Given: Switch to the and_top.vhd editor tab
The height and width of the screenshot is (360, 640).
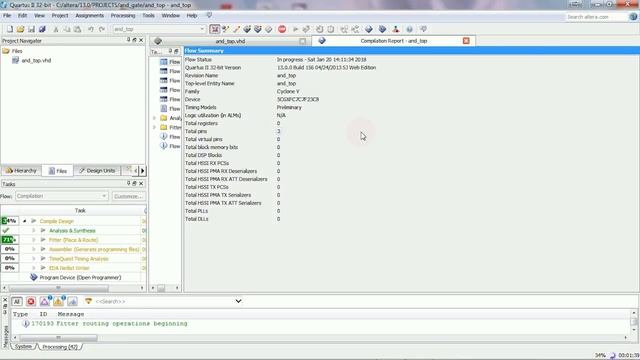Looking at the screenshot, I should [230, 41].
